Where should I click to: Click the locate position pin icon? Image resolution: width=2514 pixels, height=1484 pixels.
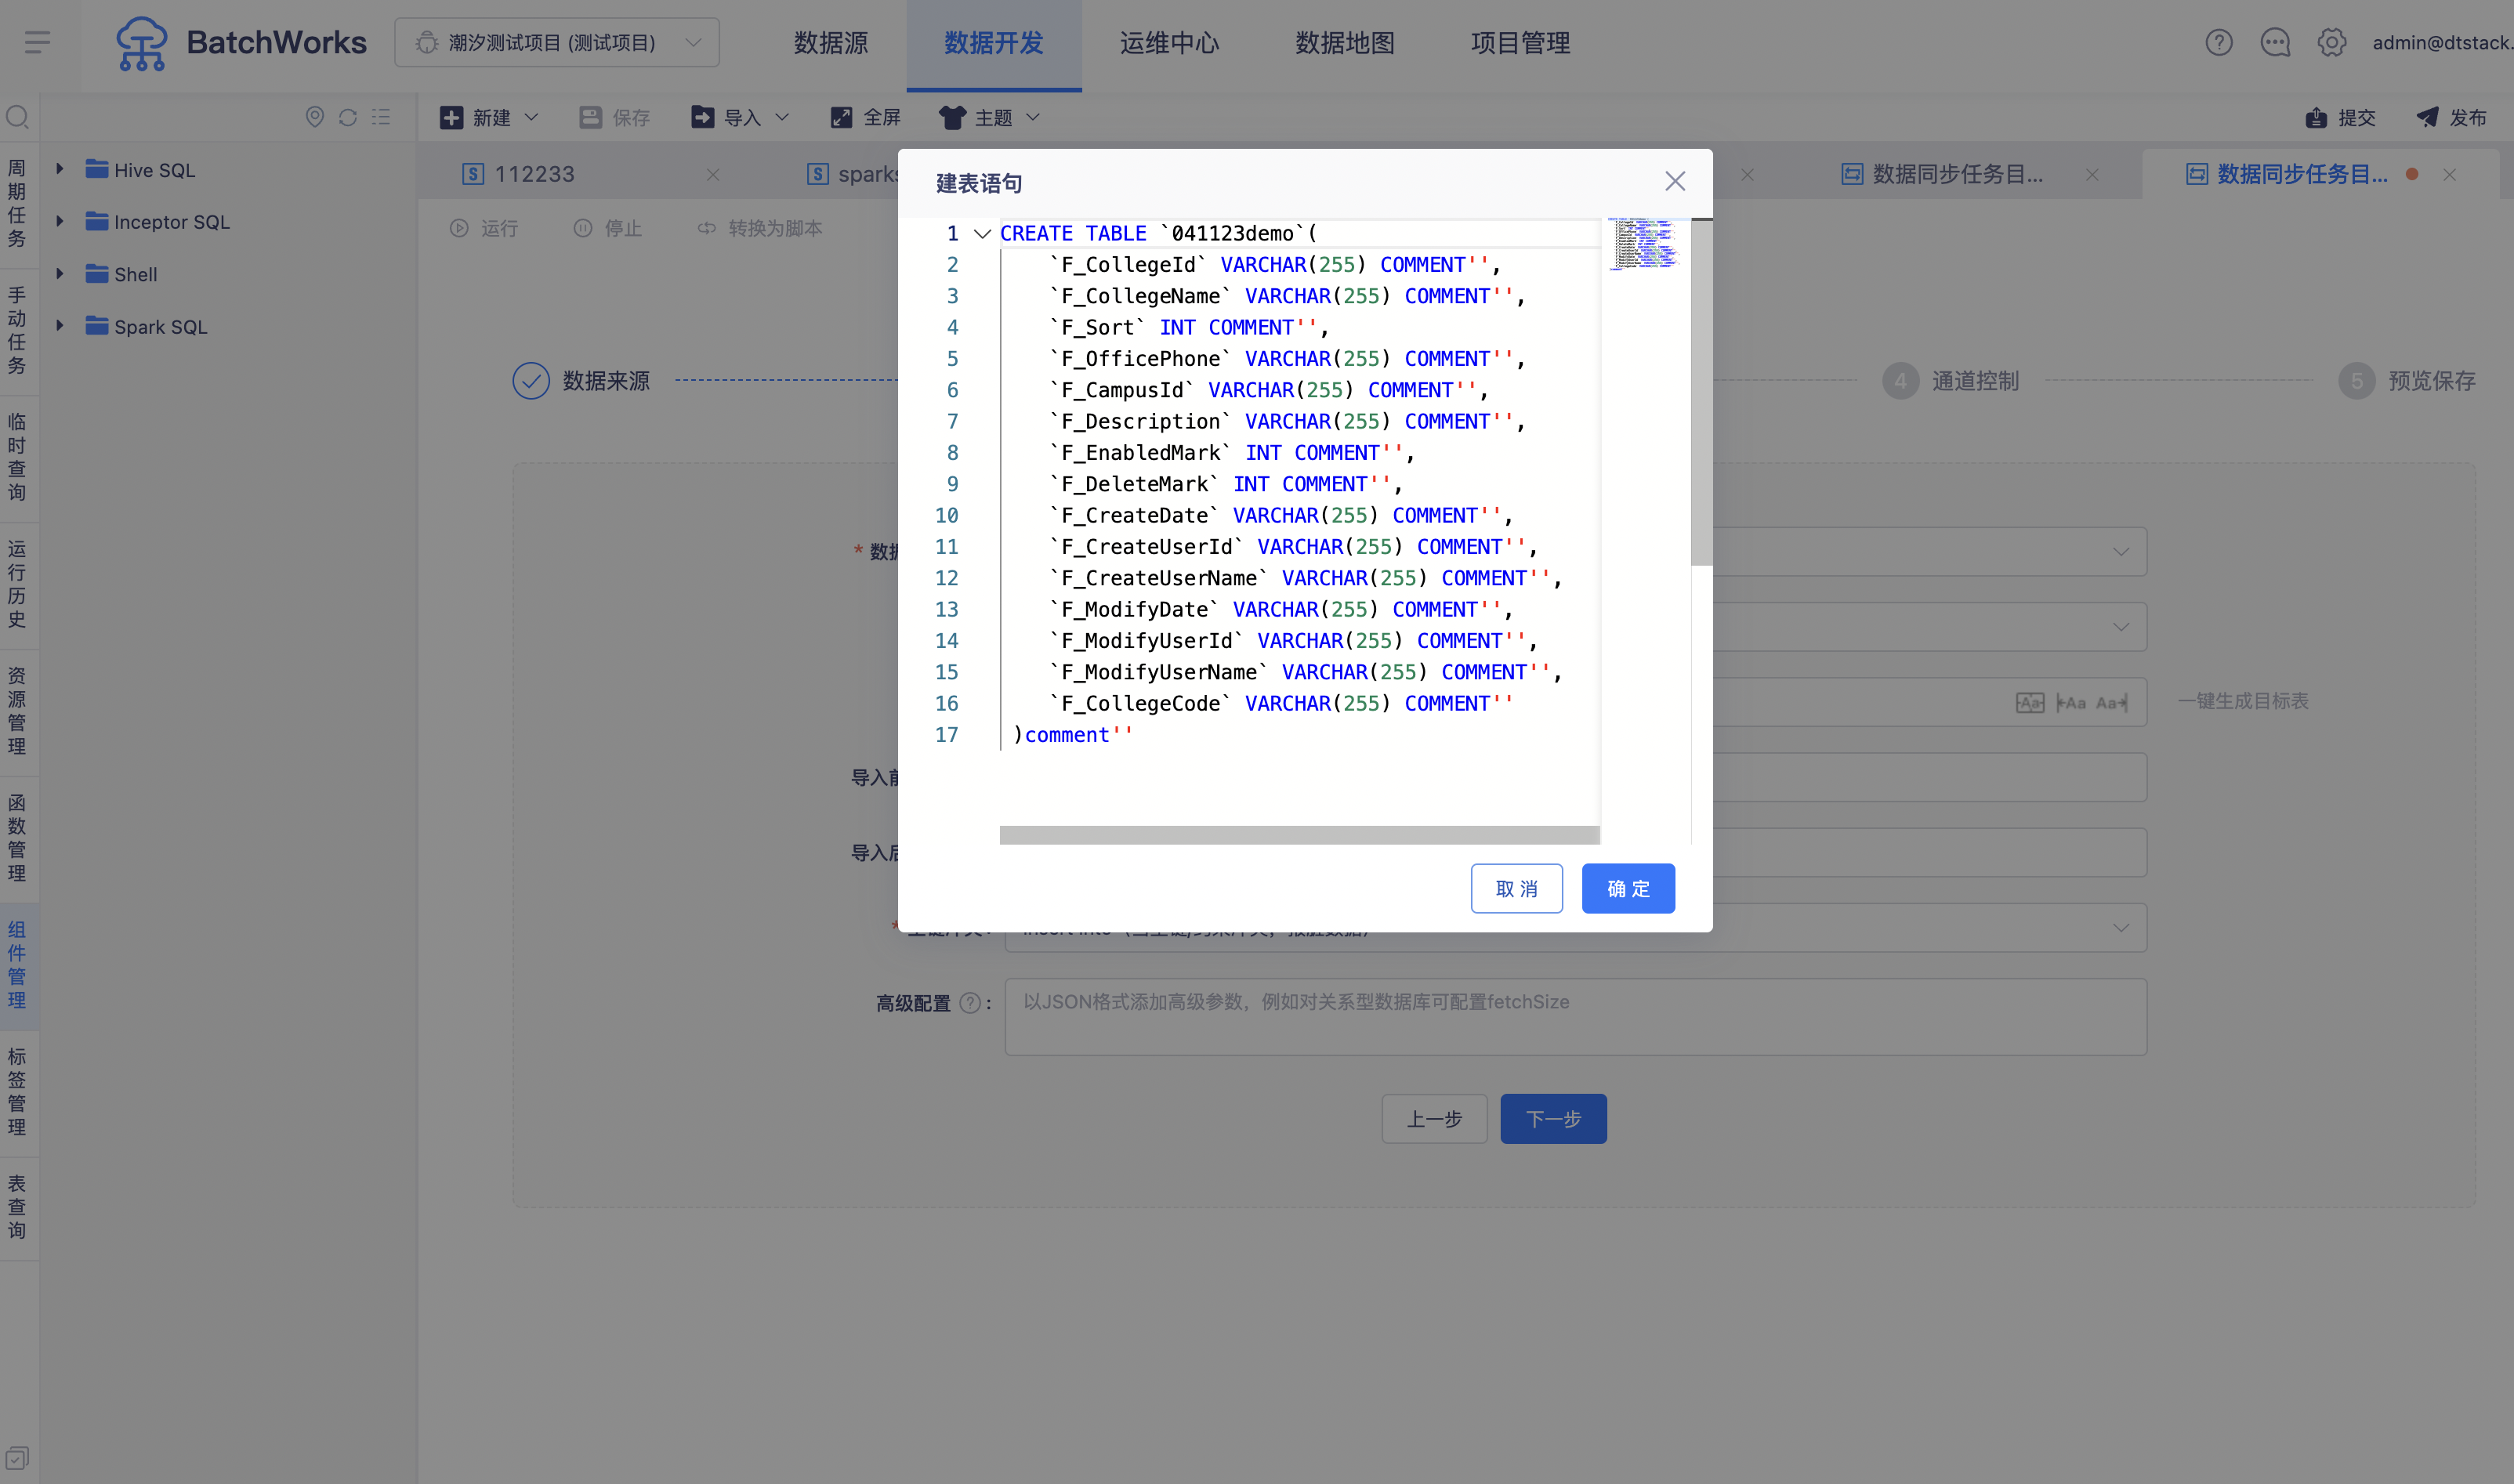[314, 117]
